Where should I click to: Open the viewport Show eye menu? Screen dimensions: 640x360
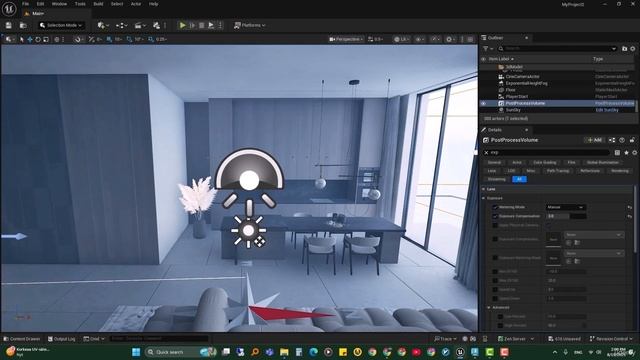[x=420, y=39]
